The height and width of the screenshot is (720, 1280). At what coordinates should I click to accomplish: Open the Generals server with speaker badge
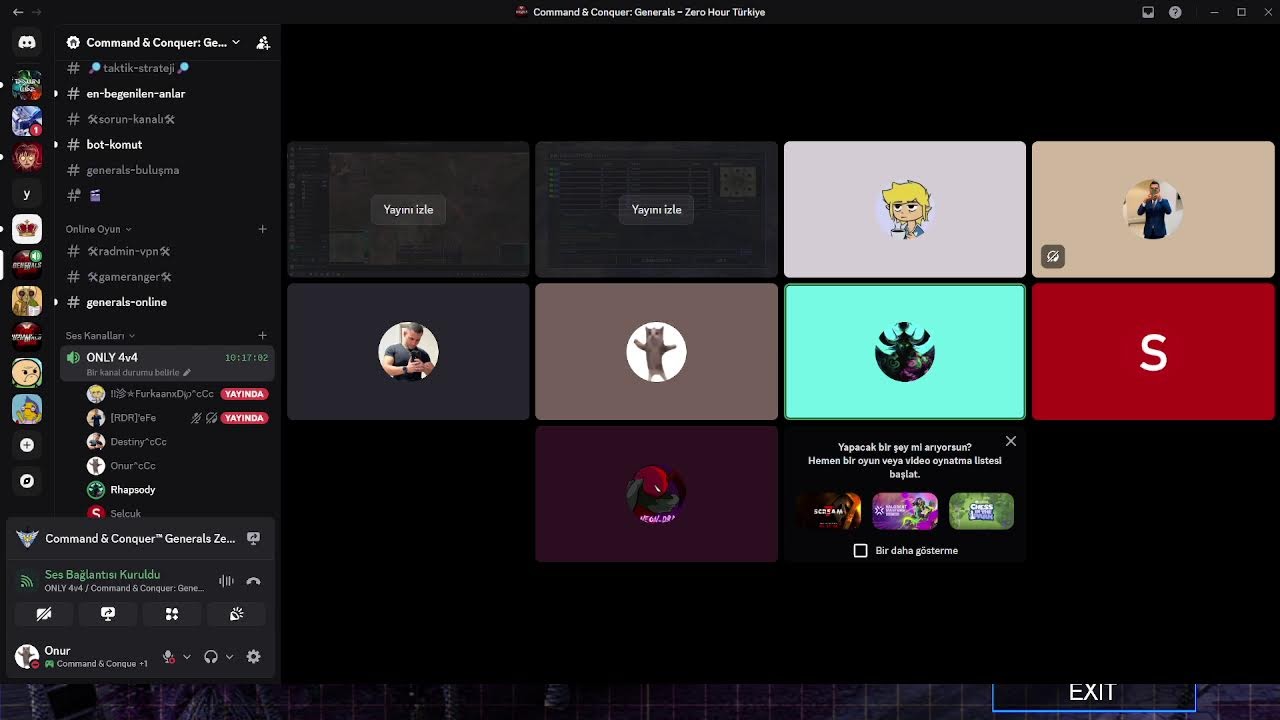(27, 264)
